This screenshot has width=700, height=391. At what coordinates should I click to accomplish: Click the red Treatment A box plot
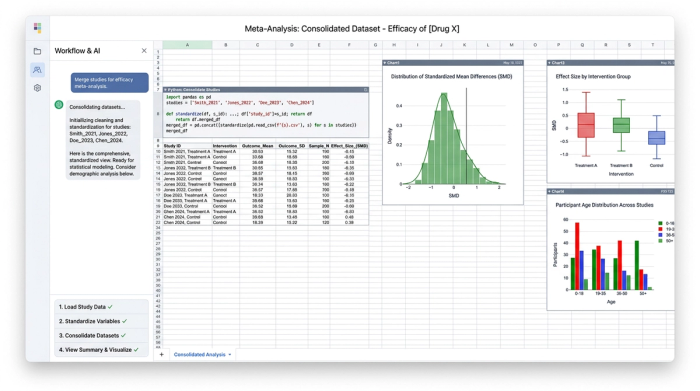pos(586,125)
